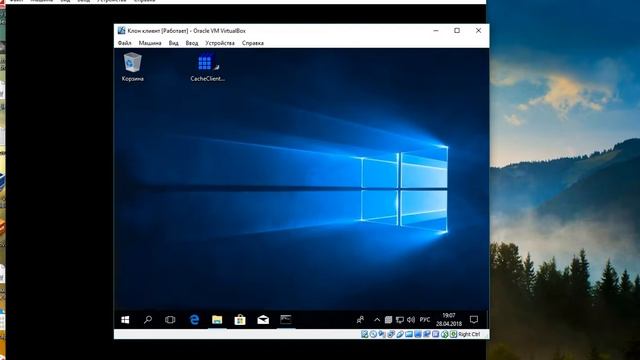Select the CacheClient desktop shortcut
The height and width of the screenshot is (360, 640).
pos(207,67)
